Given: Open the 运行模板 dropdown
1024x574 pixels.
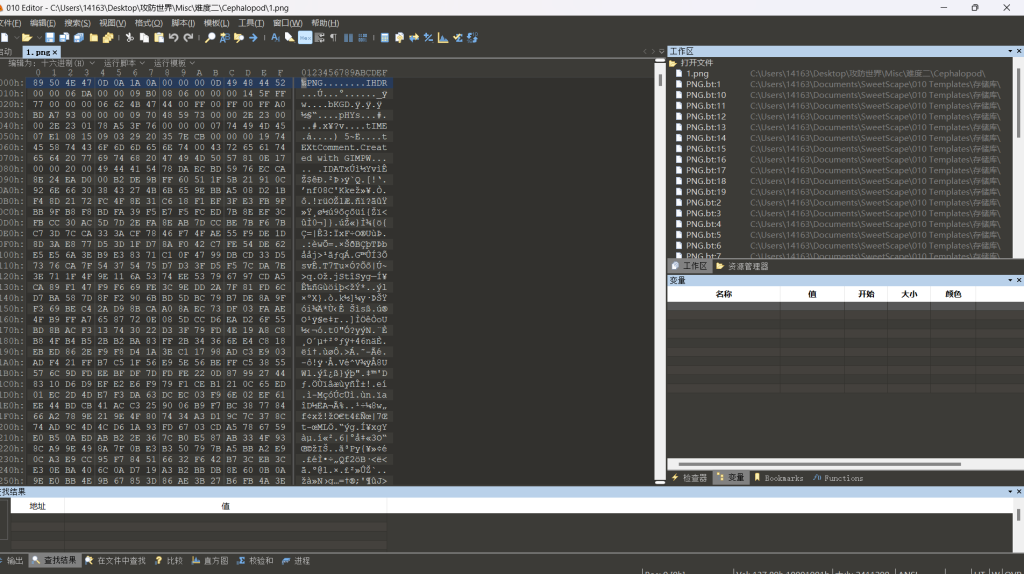Looking at the screenshot, I should 173,63.
